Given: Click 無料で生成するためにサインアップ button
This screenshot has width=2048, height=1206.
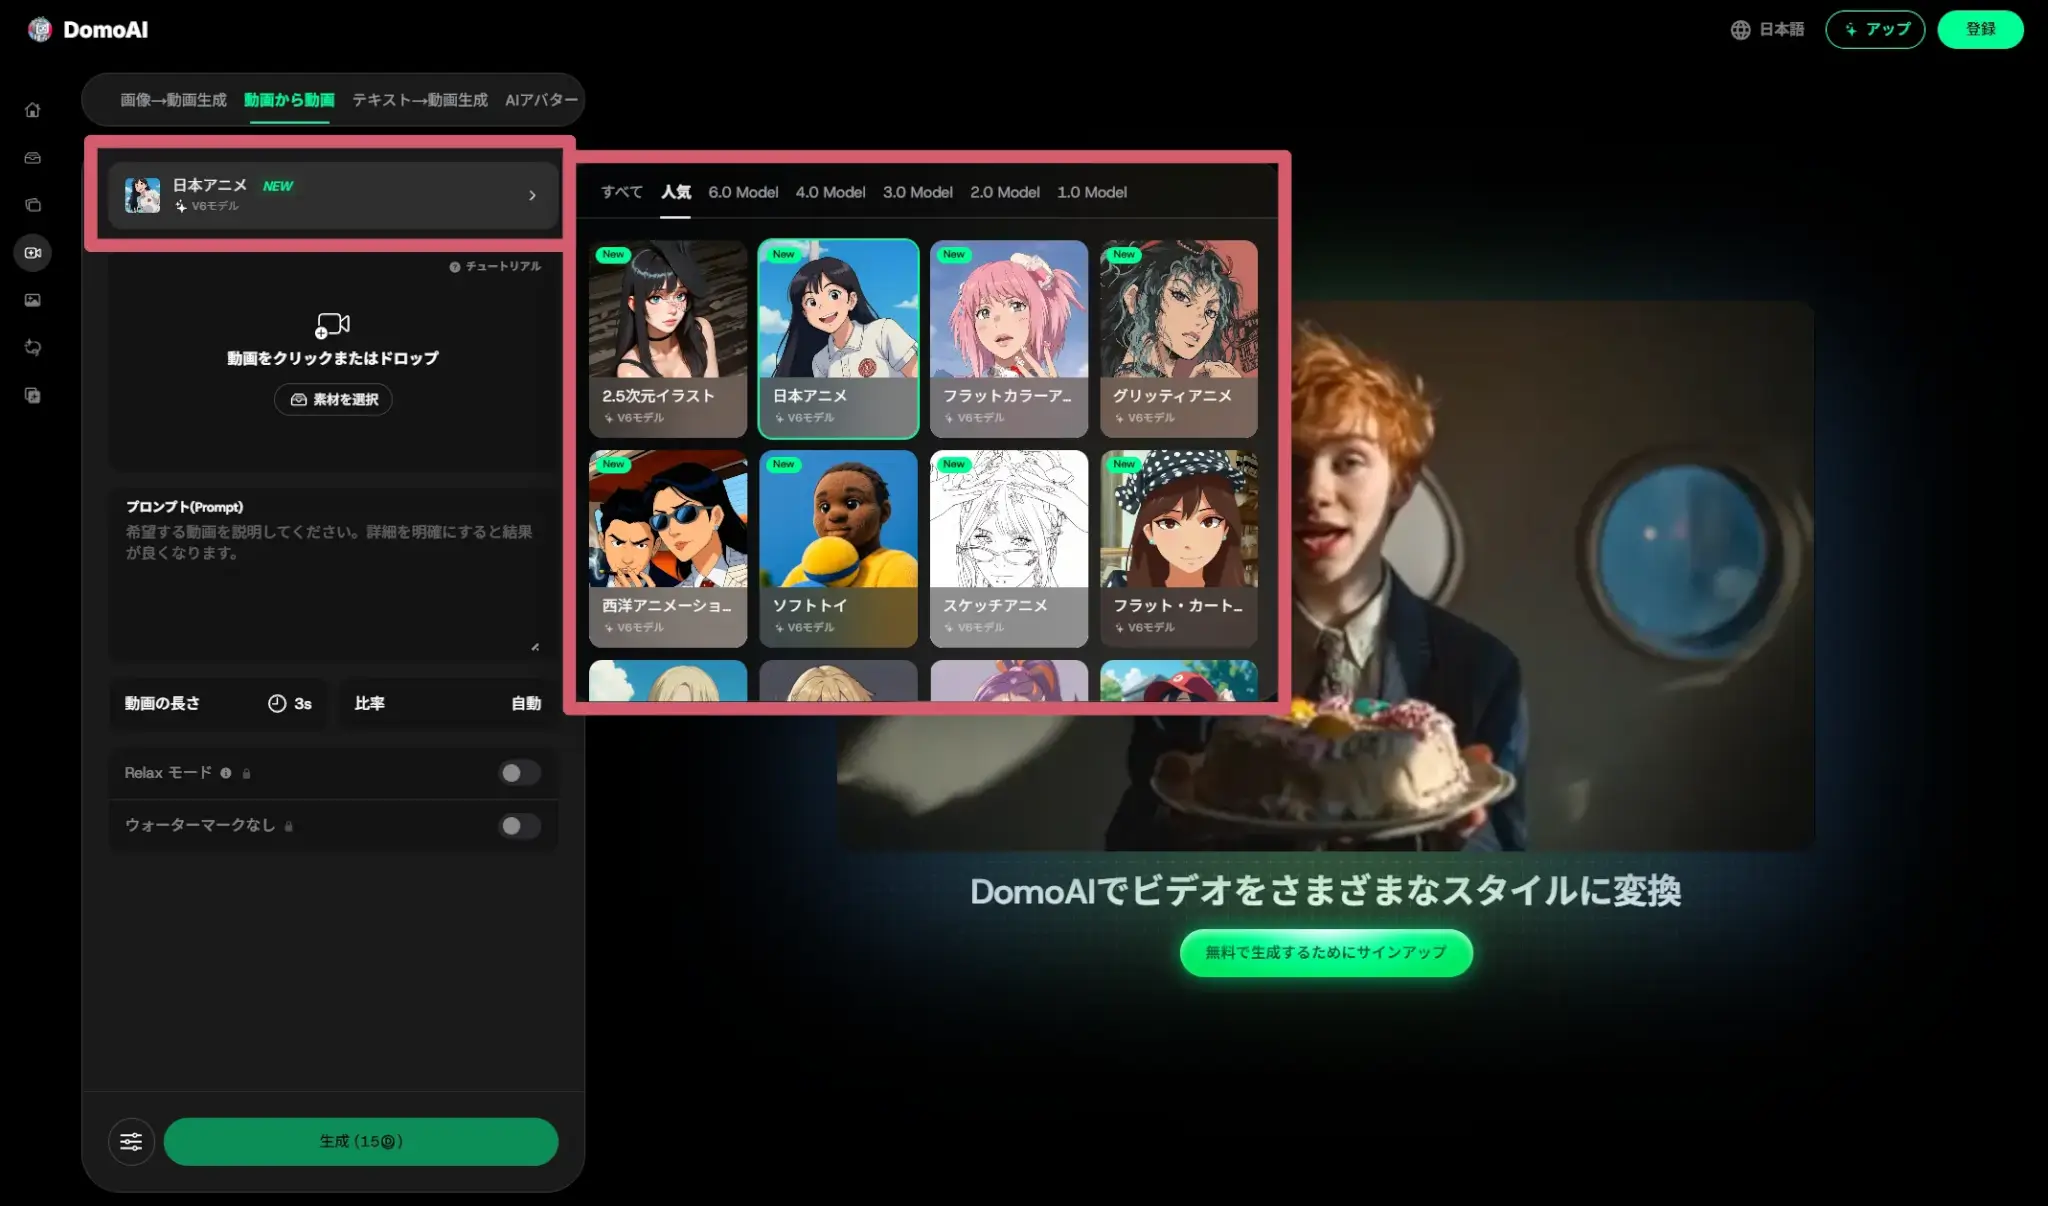Looking at the screenshot, I should tap(1325, 953).
